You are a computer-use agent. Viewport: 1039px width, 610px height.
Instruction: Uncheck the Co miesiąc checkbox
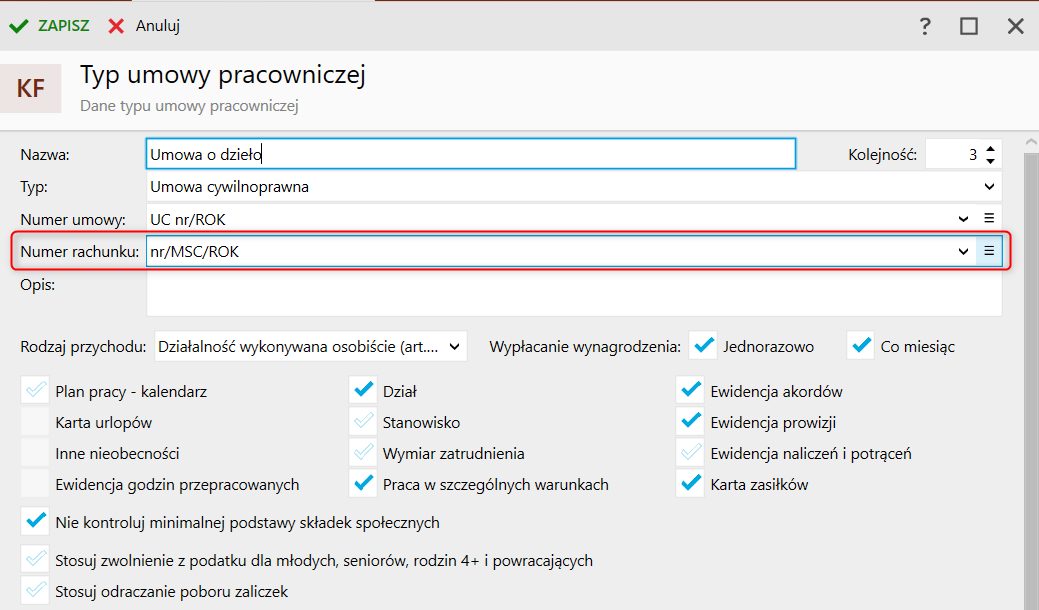tap(860, 346)
